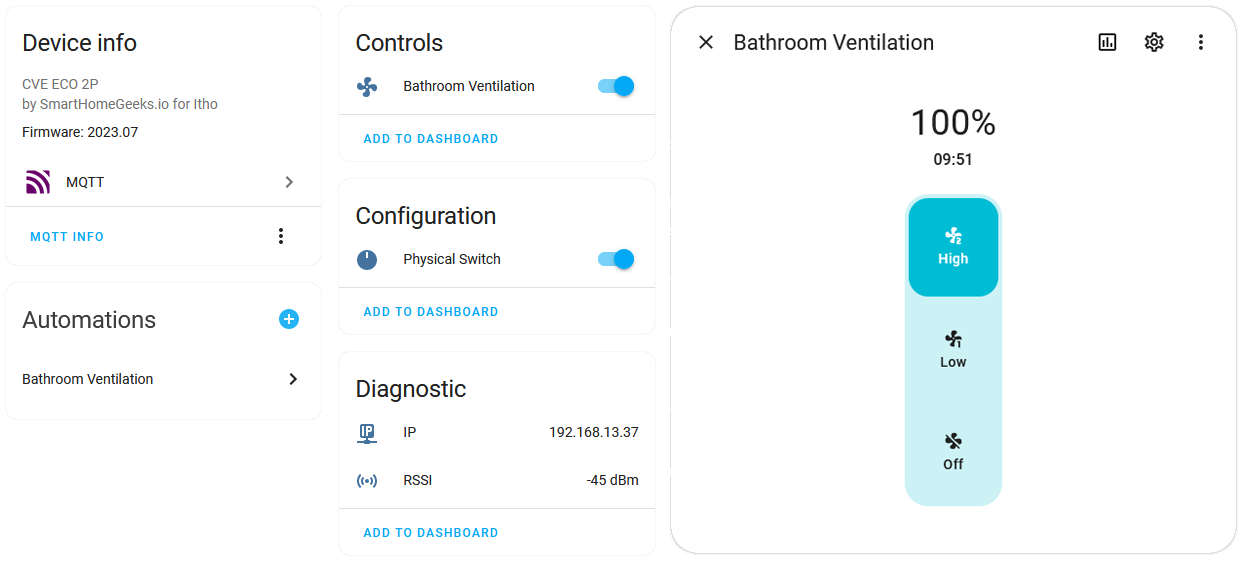Click the Physical Switch dial icon
This screenshot has height=561, width=1243.
[x=367, y=260]
